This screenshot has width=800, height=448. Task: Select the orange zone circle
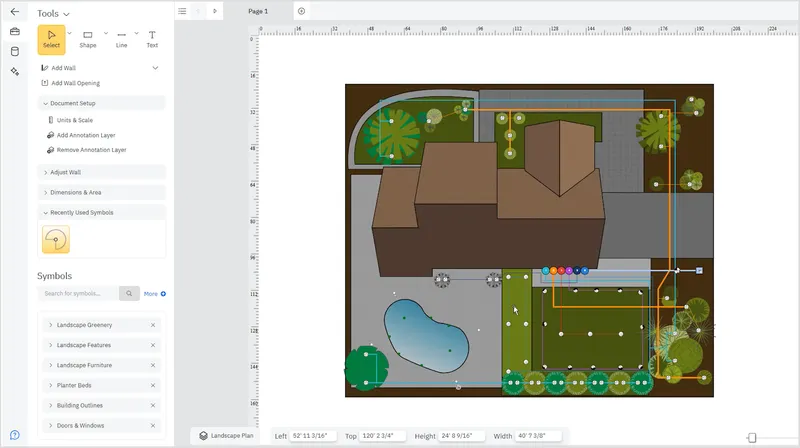point(554,270)
